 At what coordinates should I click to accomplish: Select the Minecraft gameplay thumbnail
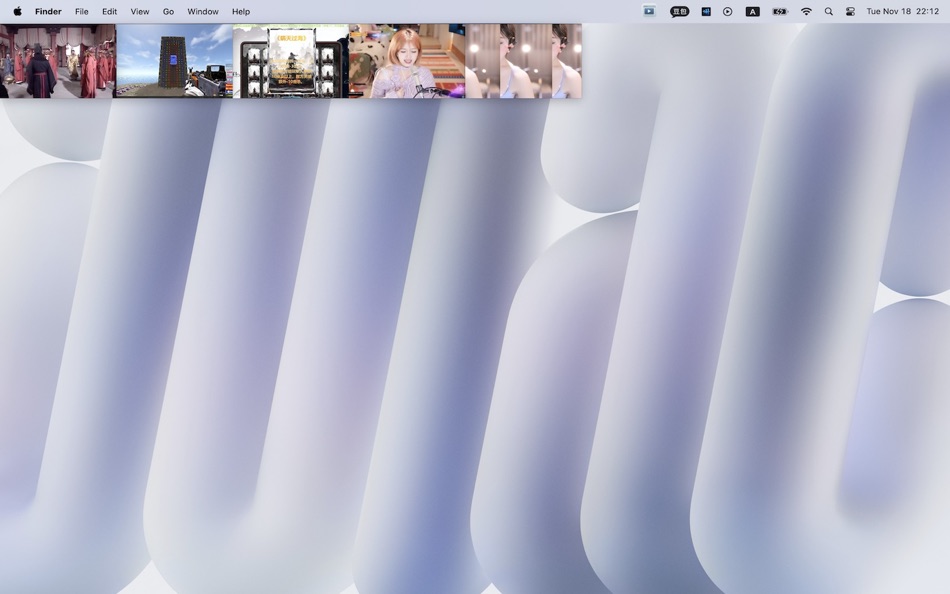coord(173,61)
